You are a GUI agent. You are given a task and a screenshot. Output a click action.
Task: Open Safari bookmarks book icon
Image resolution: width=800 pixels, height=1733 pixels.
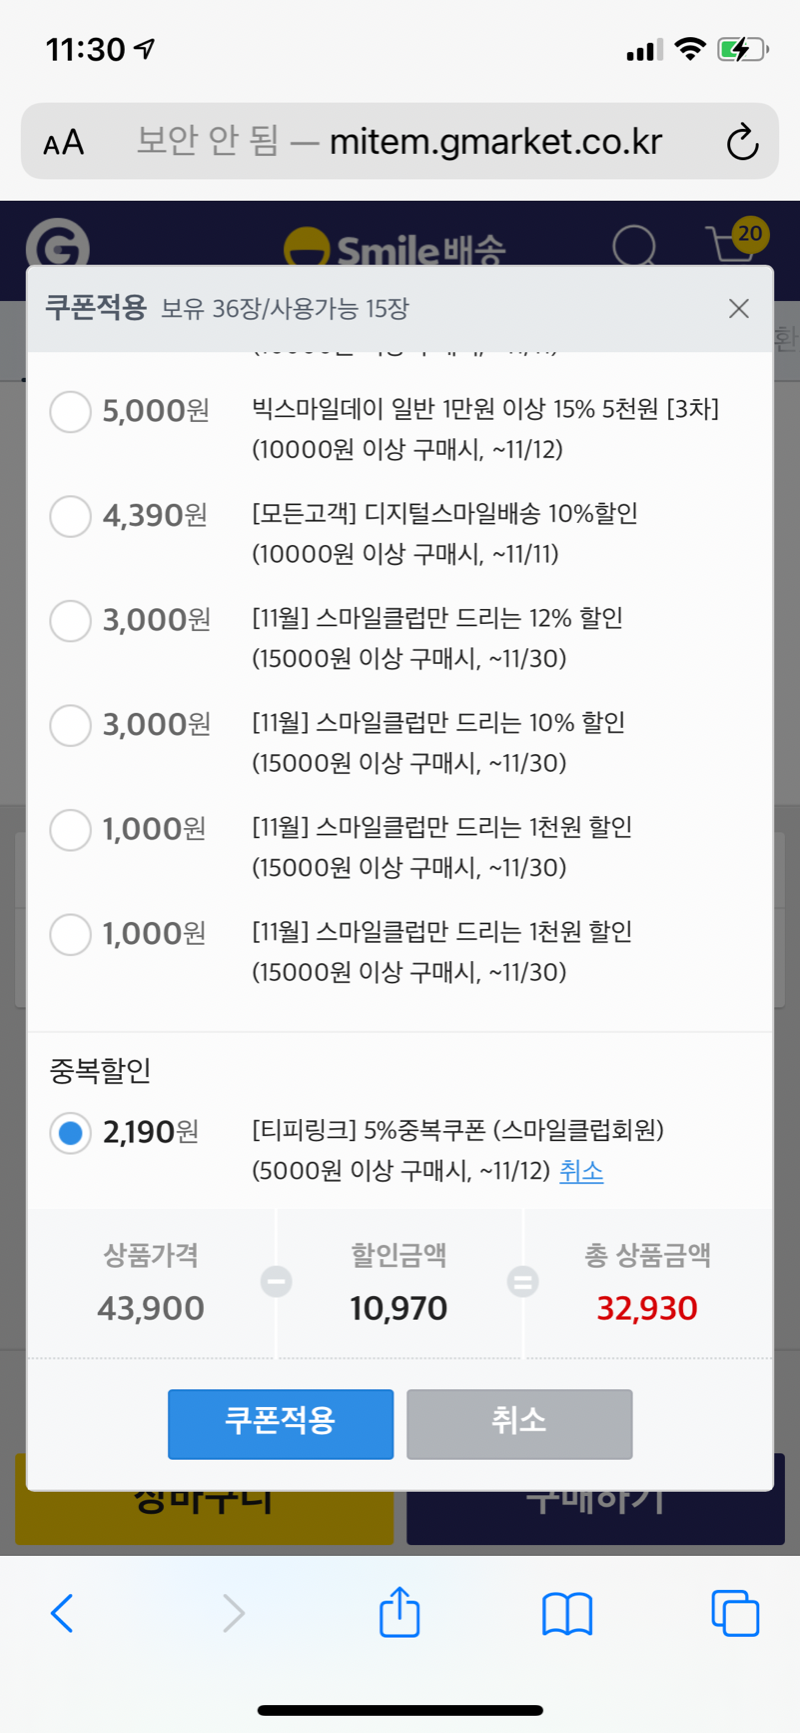pyautogui.click(x=567, y=1613)
